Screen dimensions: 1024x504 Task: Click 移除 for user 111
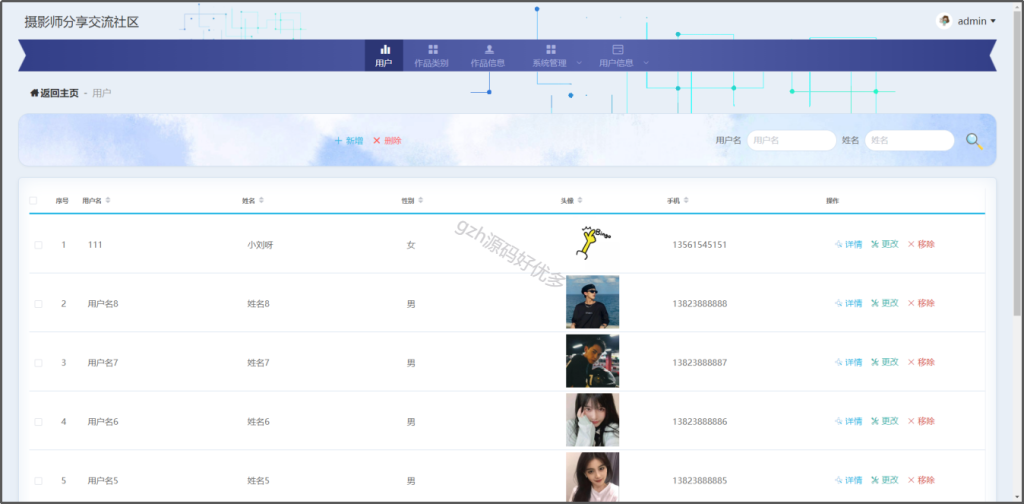(x=921, y=244)
